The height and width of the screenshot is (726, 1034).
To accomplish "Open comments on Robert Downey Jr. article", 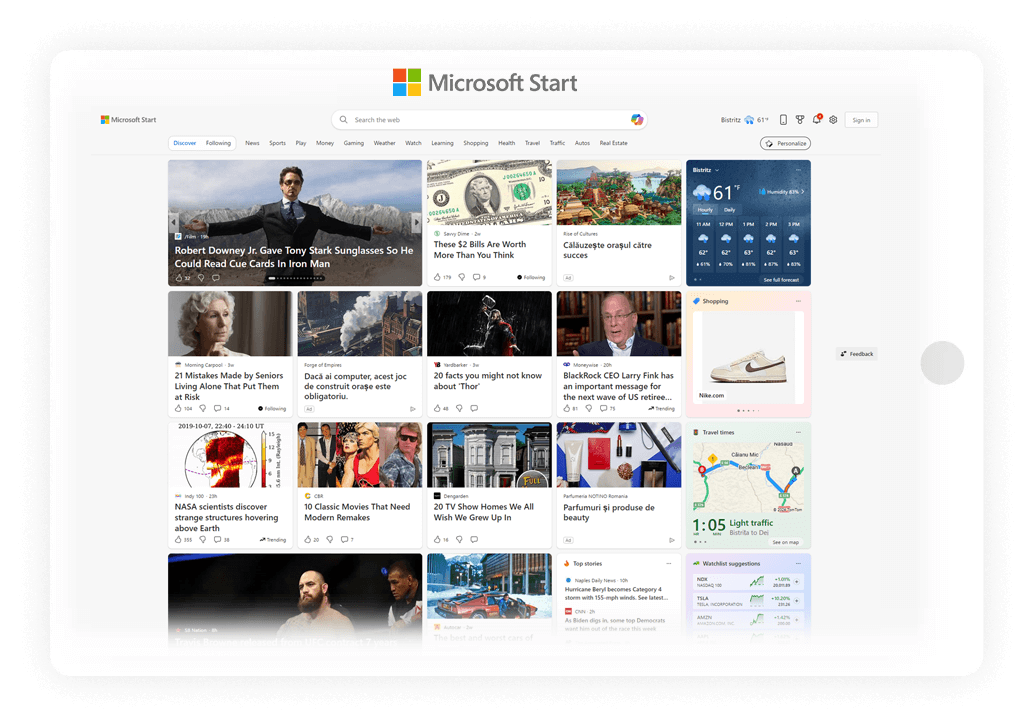I will (216, 278).
